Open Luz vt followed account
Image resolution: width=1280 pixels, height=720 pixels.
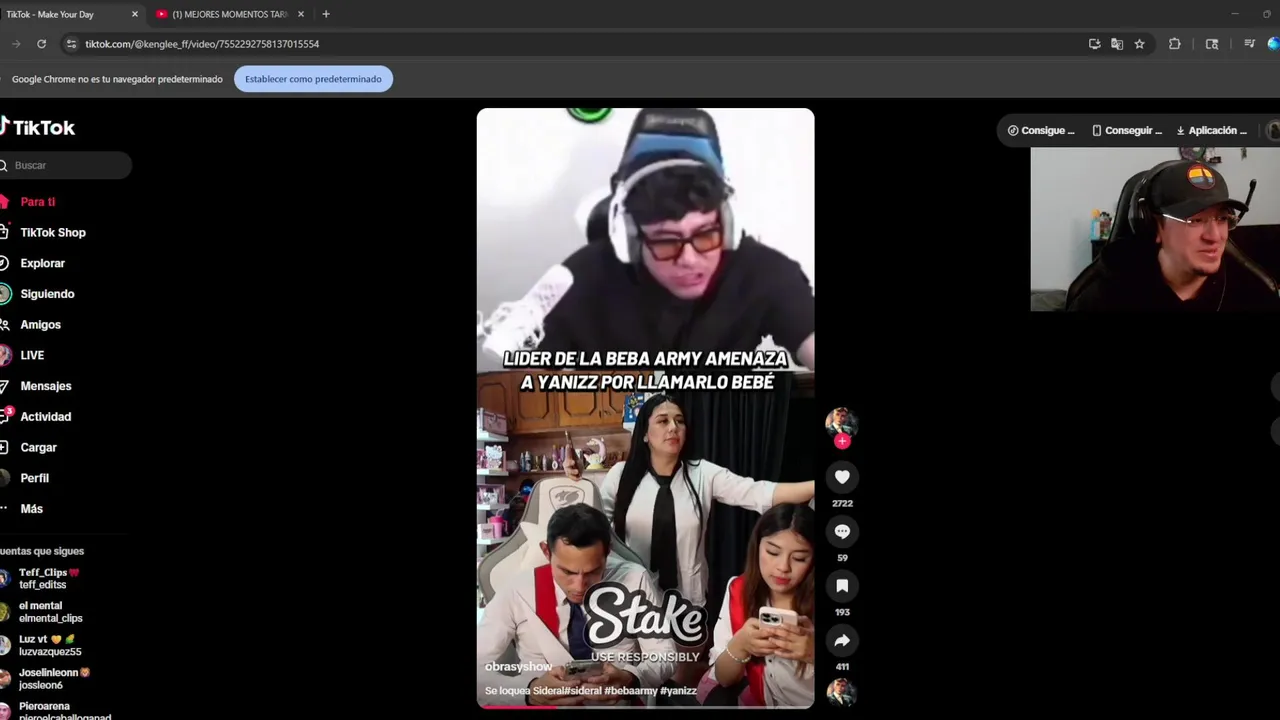point(50,645)
